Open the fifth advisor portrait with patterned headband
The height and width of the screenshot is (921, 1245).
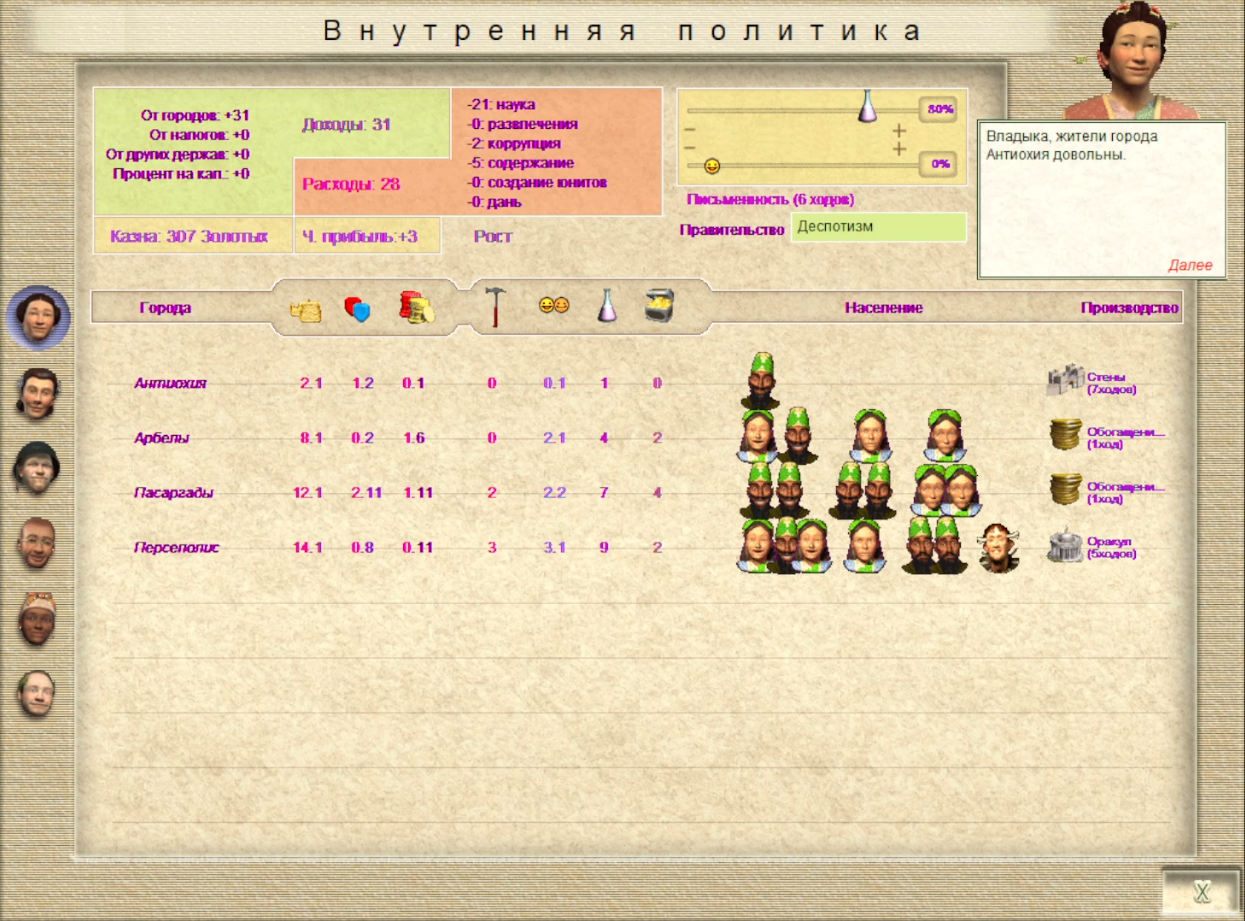click(x=38, y=618)
